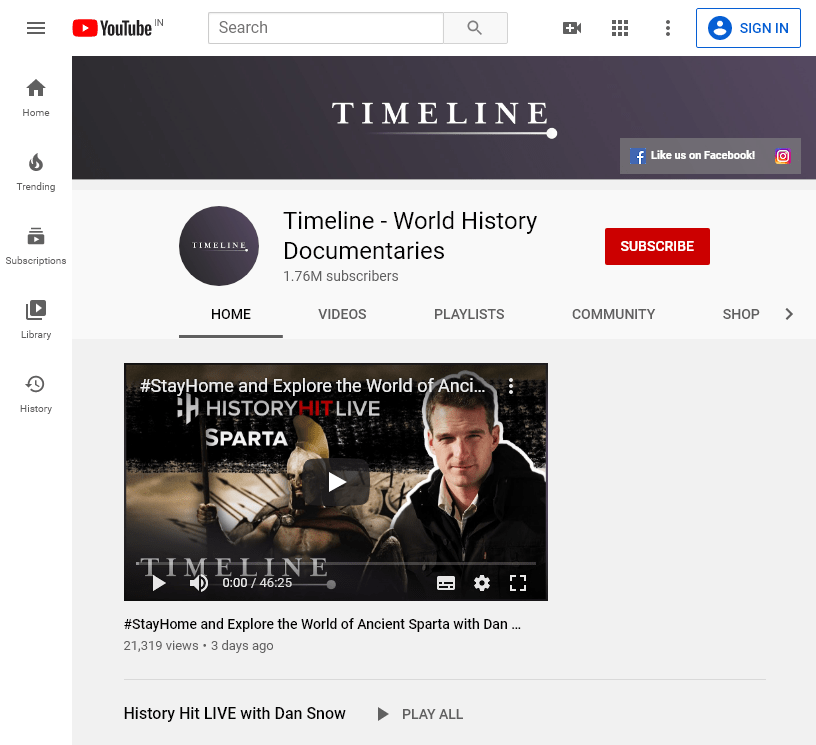The height and width of the screenshot is (745, 816).
Task: Open the hamburger guide menu
Action: coord(36,28)
